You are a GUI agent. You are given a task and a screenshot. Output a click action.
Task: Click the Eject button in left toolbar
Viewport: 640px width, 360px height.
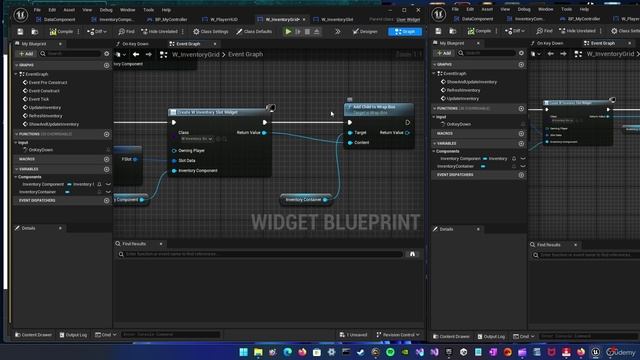click(x=317, y=31)
